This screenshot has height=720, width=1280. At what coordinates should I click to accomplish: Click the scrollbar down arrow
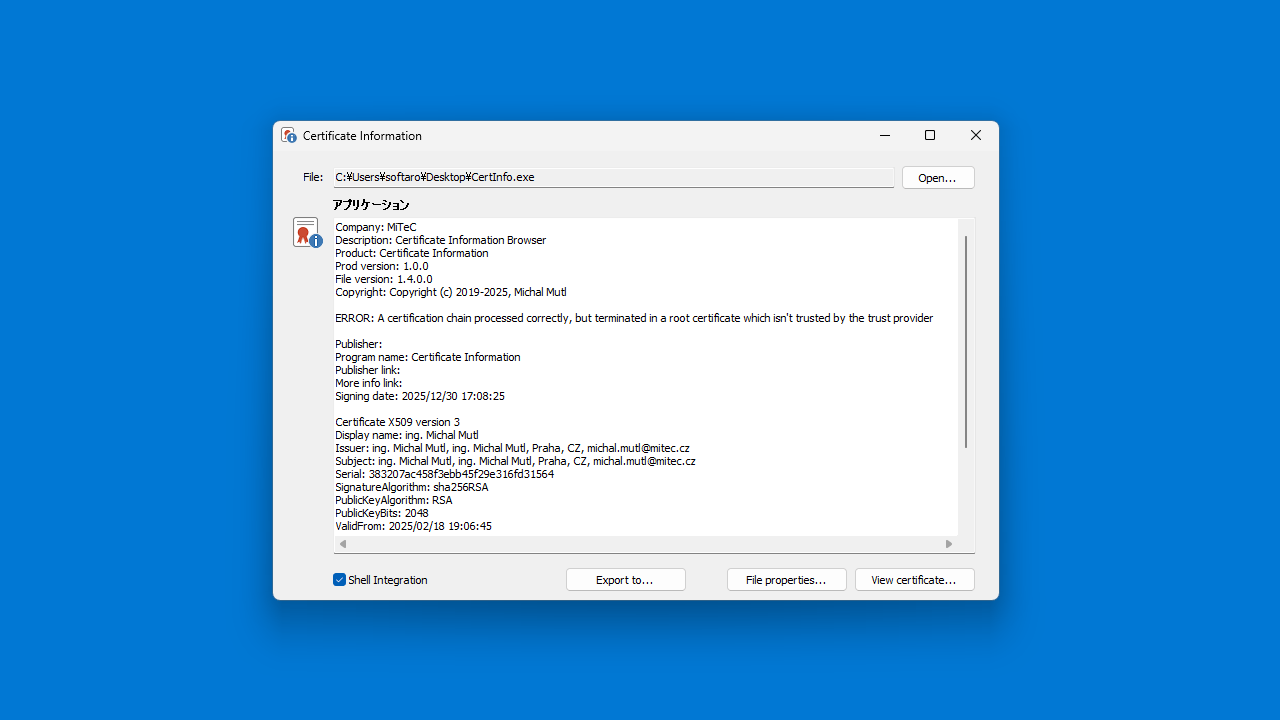click(x=965, y=528)
